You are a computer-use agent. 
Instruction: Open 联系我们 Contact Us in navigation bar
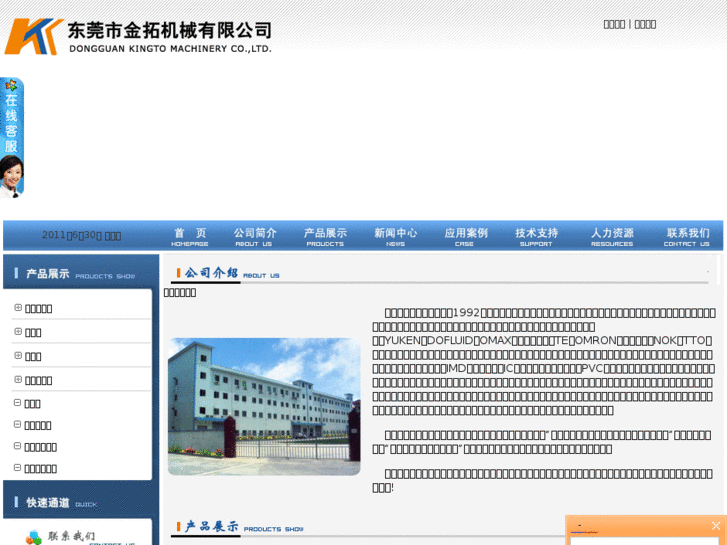688,237
